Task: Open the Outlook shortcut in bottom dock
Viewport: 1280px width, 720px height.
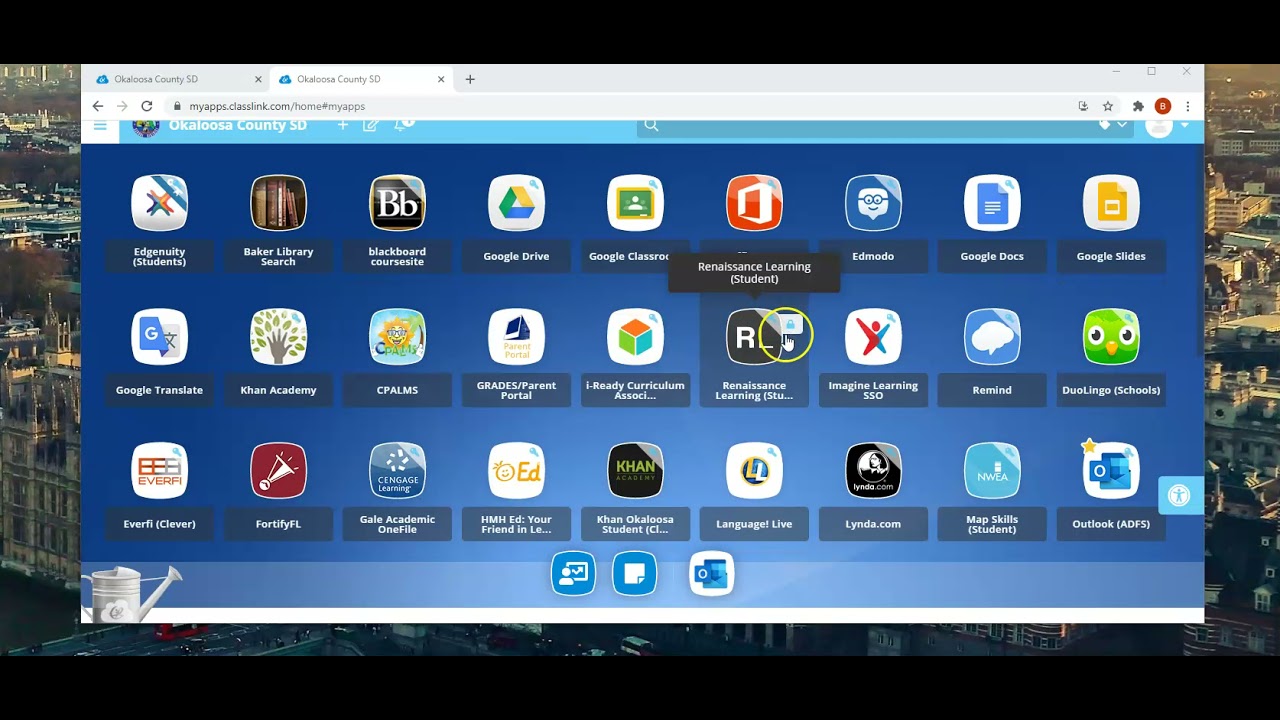Action: pyautogui.click(x=712, y=574)
